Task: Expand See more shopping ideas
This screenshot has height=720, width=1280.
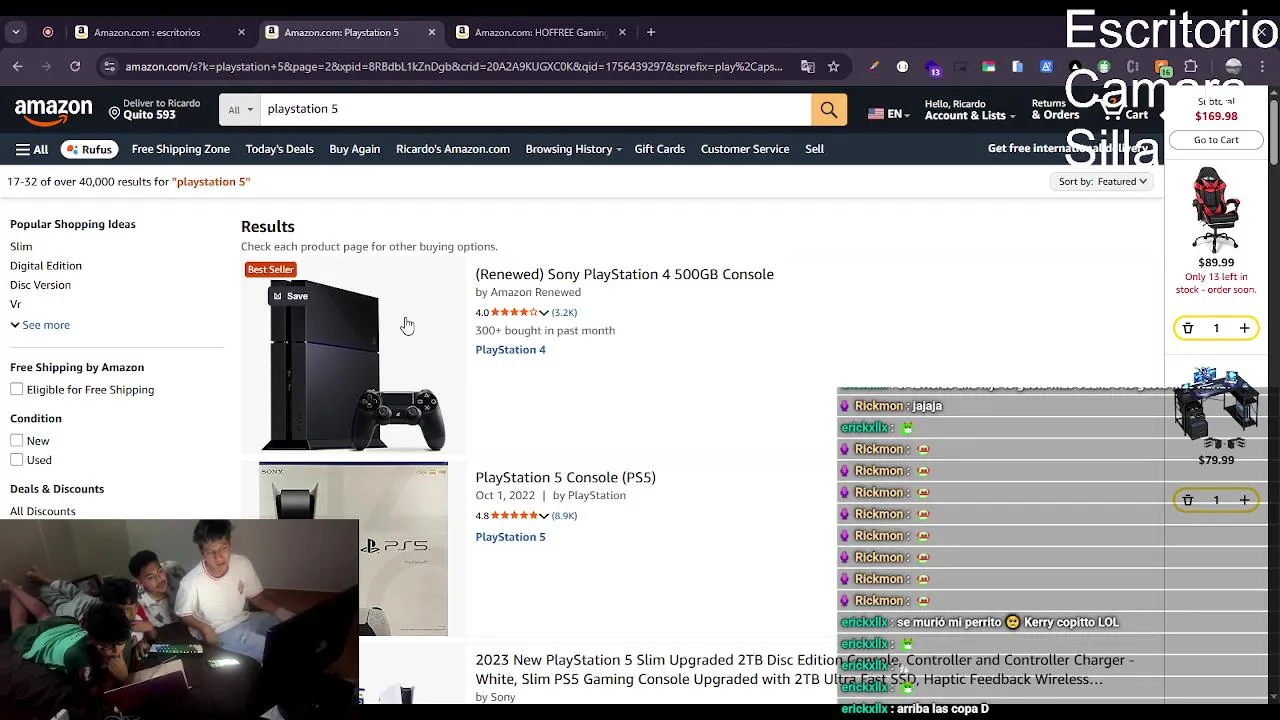Action: tap(40, 325)
